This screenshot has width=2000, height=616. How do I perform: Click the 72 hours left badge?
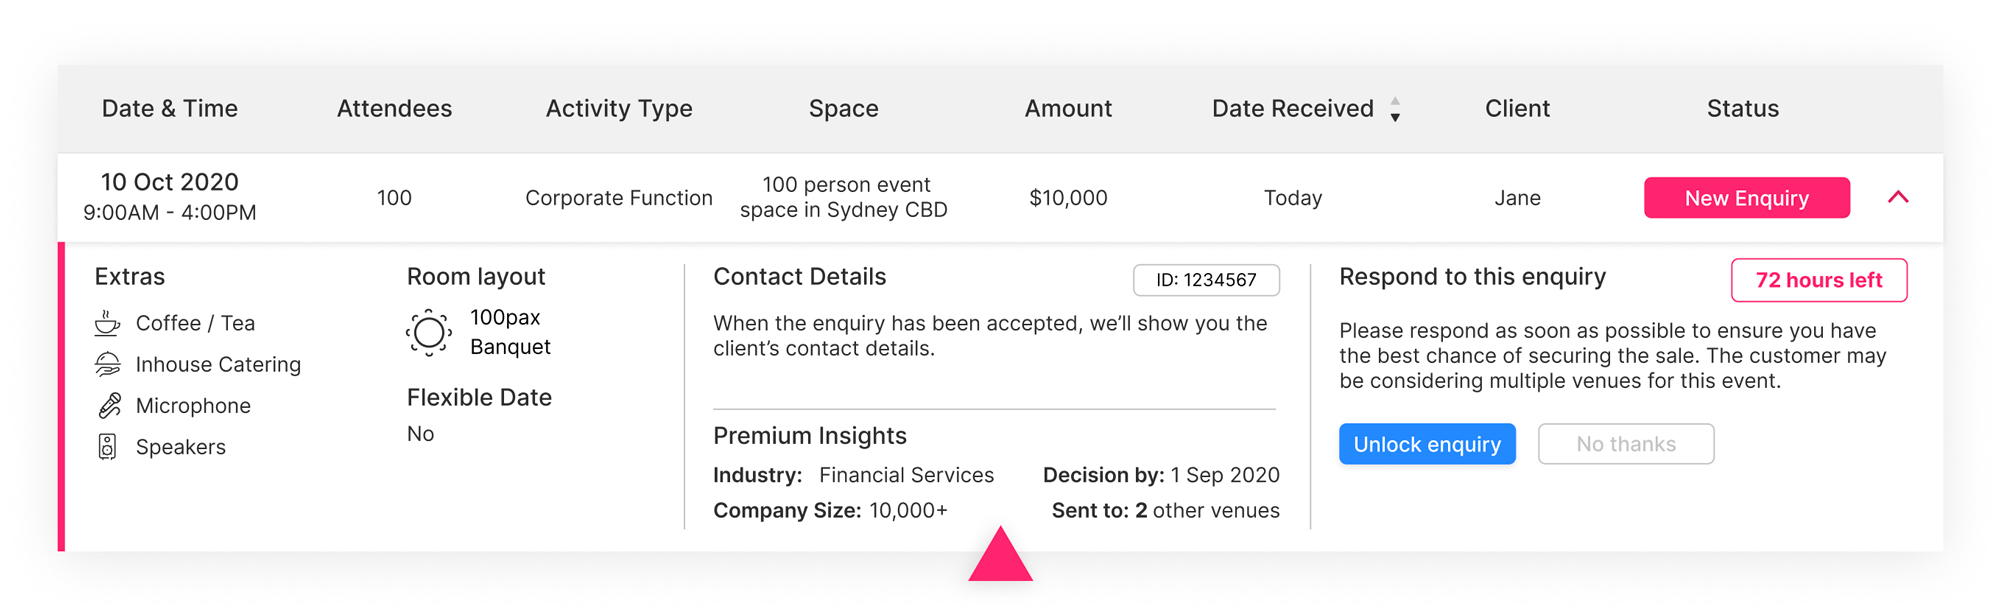(x=1819, y=280)
